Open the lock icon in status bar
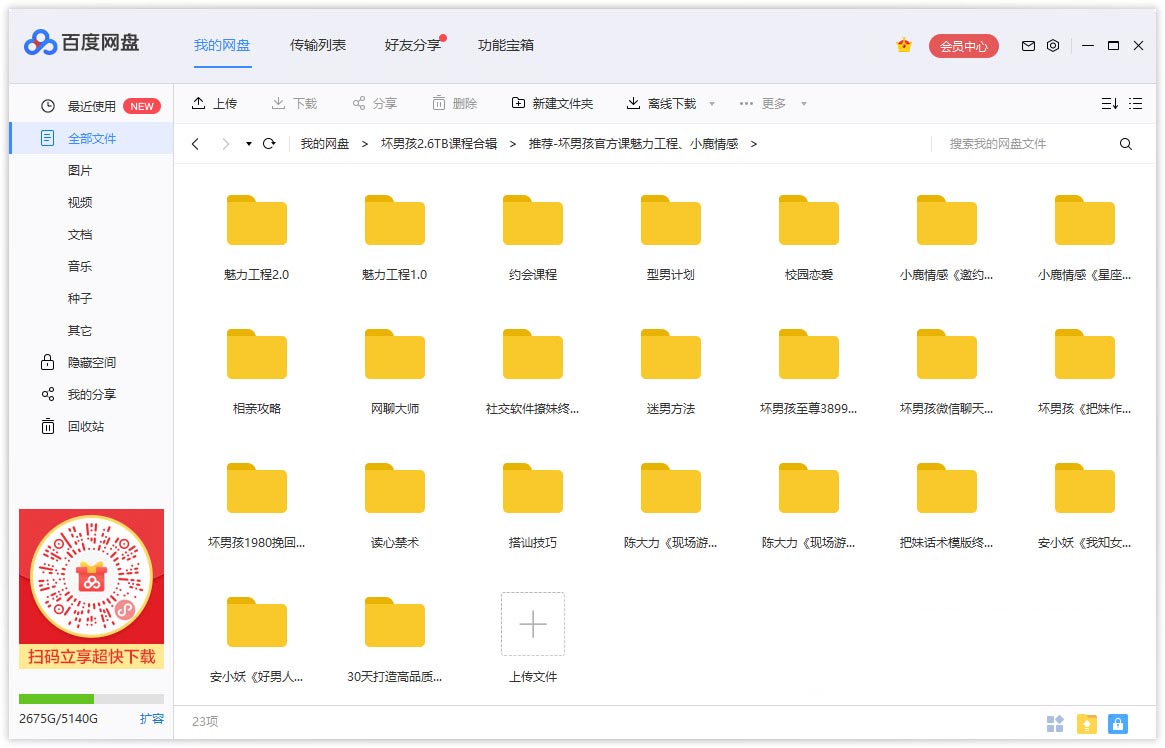The width and height of the screenshot is (1165, 748). tap(1118, 723)
